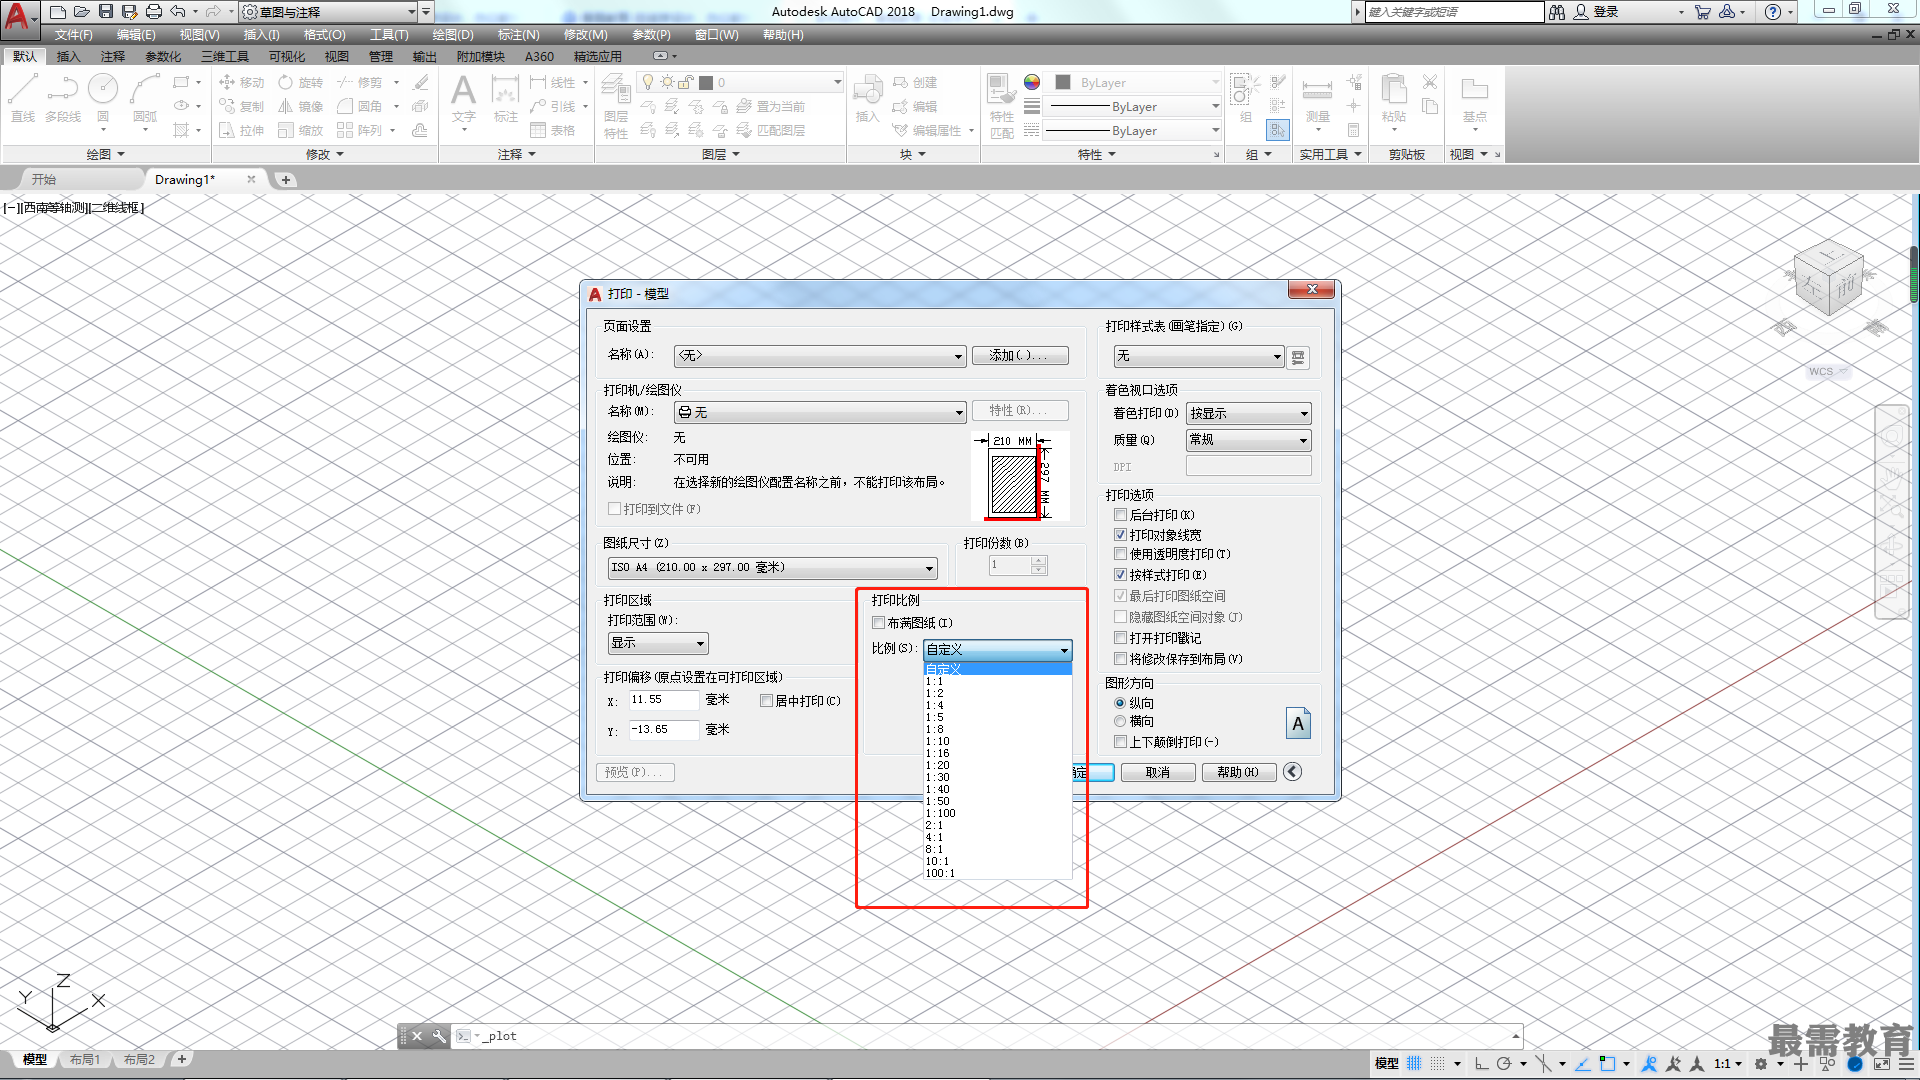Click the Paste (粘贴) icon

[x=1394, y=98]
